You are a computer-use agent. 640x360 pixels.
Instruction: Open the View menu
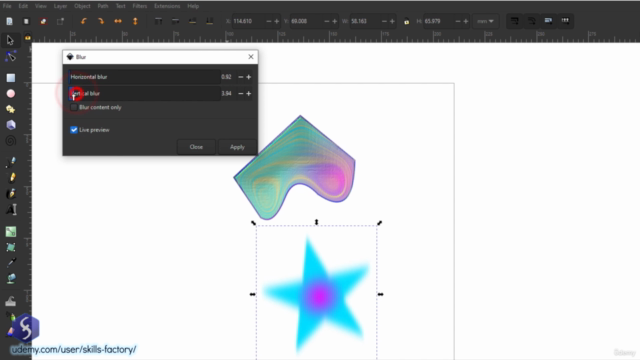41,6
